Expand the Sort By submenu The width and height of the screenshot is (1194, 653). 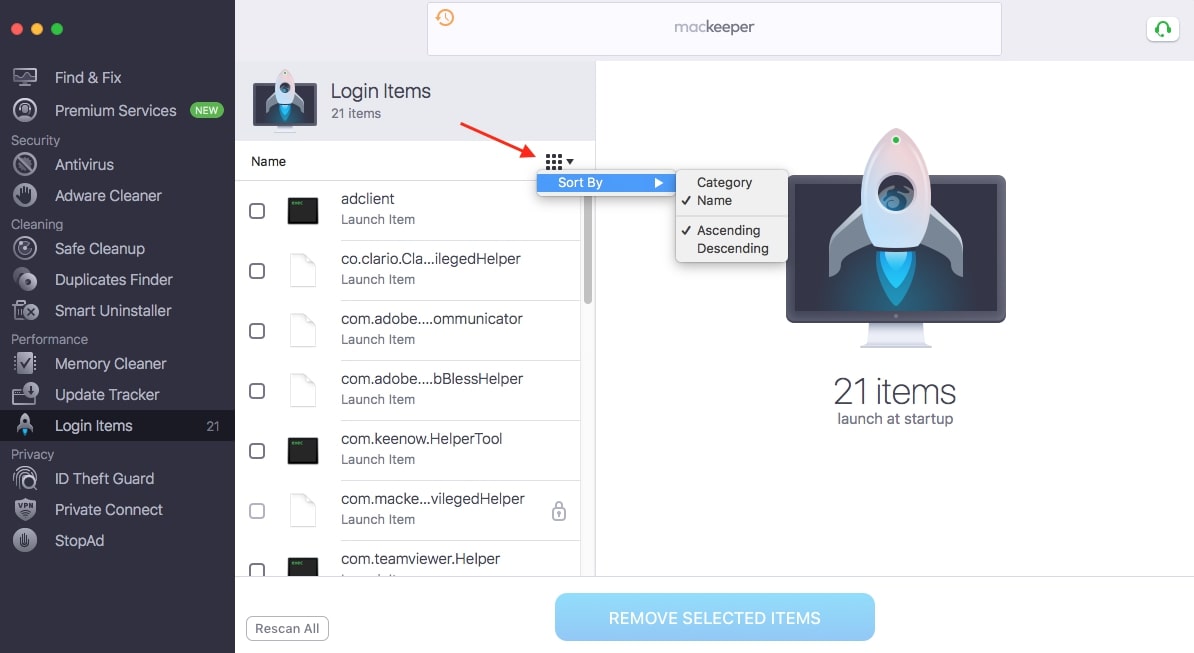[x=606, y=183]
